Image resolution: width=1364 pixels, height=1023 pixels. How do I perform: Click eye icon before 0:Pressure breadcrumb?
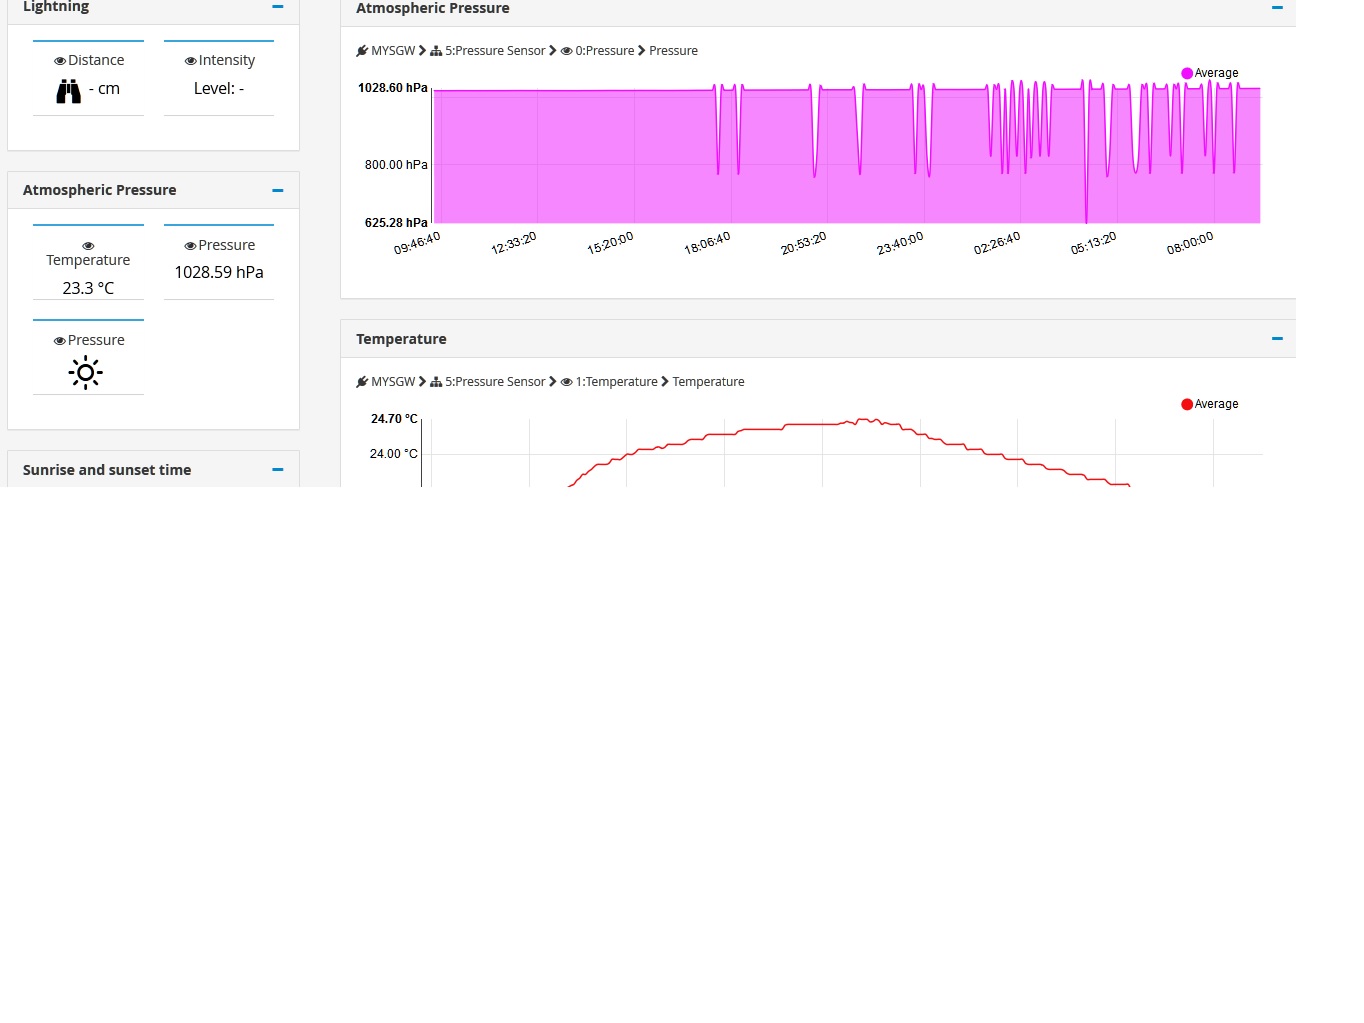[x=566, y=51]
